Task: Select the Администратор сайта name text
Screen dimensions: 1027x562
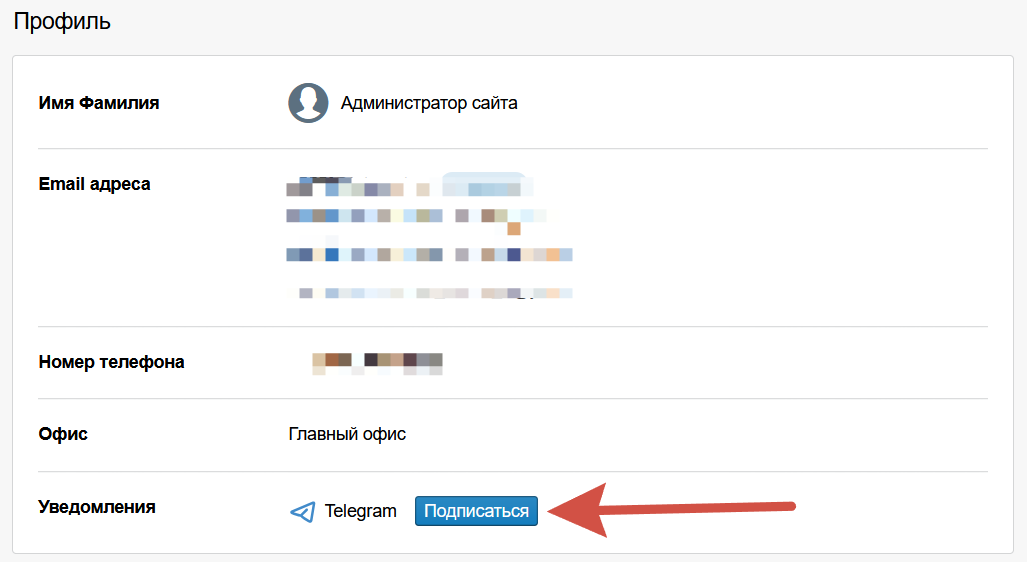Action: click(429, 103)
